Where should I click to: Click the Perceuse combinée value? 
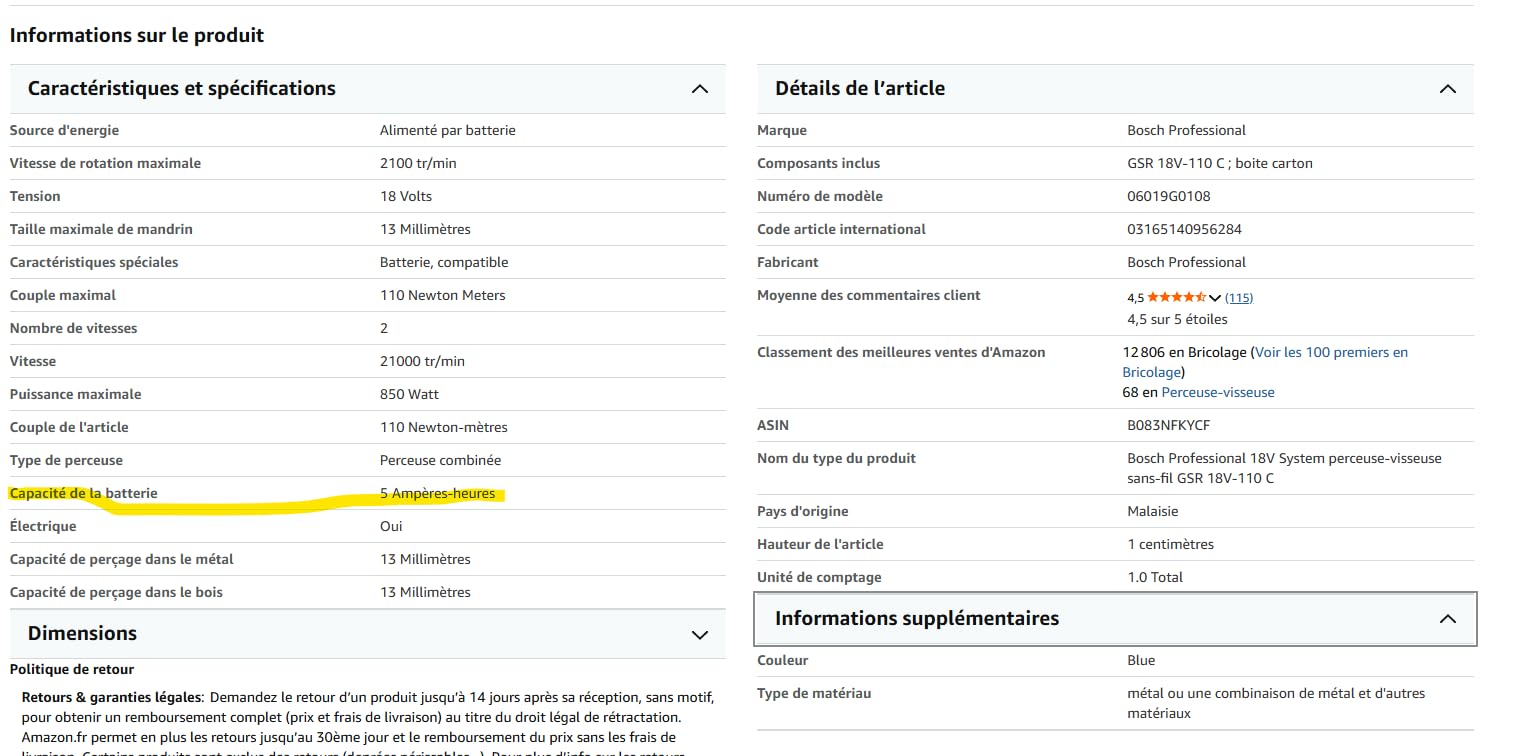point(440,461)
